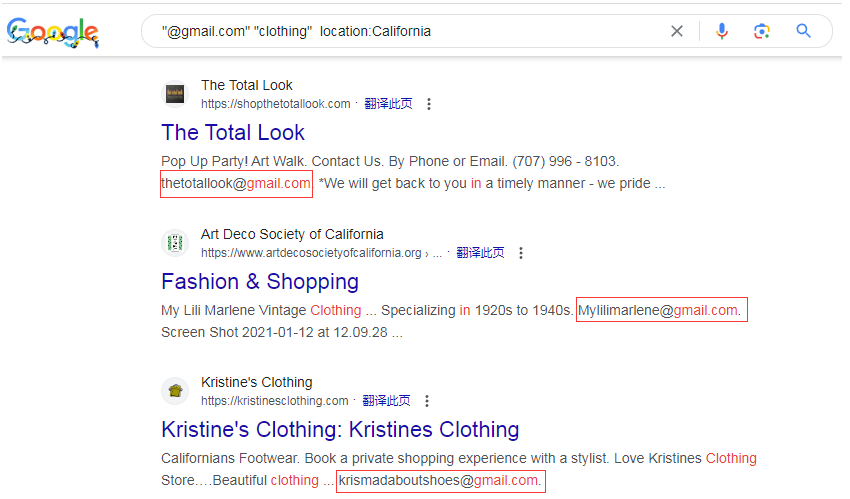Open the Fashion & Shopping result

coord(260,281)
